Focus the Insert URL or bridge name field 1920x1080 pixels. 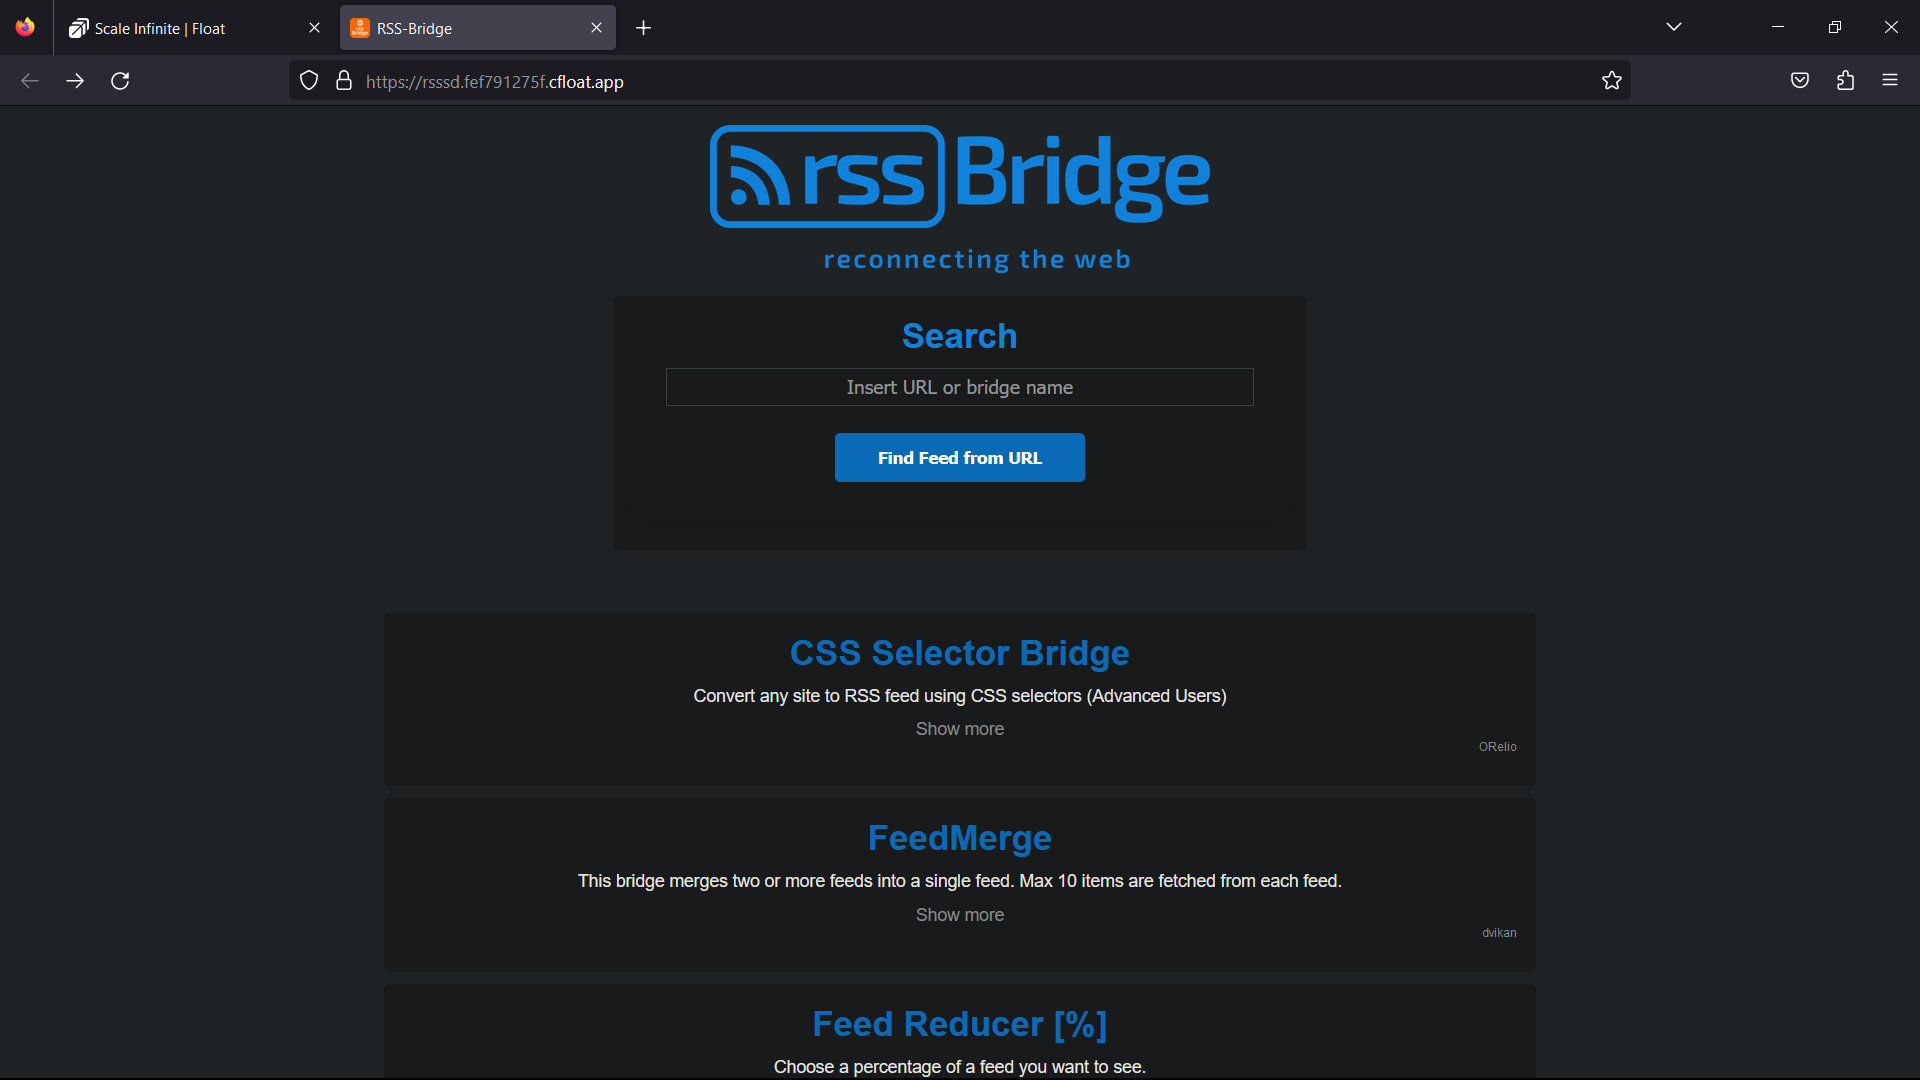coord(960,387)
